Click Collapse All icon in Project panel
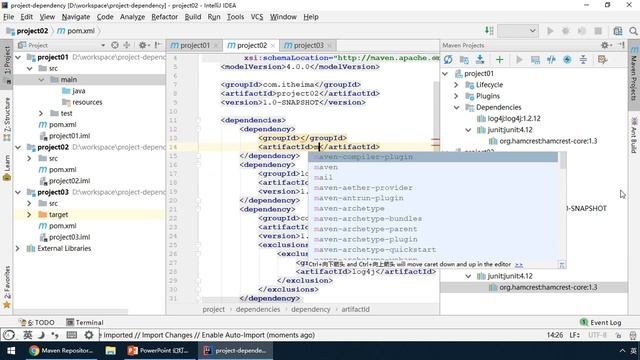The width and height of the screenshot is (640, 360). pos(127,45)
